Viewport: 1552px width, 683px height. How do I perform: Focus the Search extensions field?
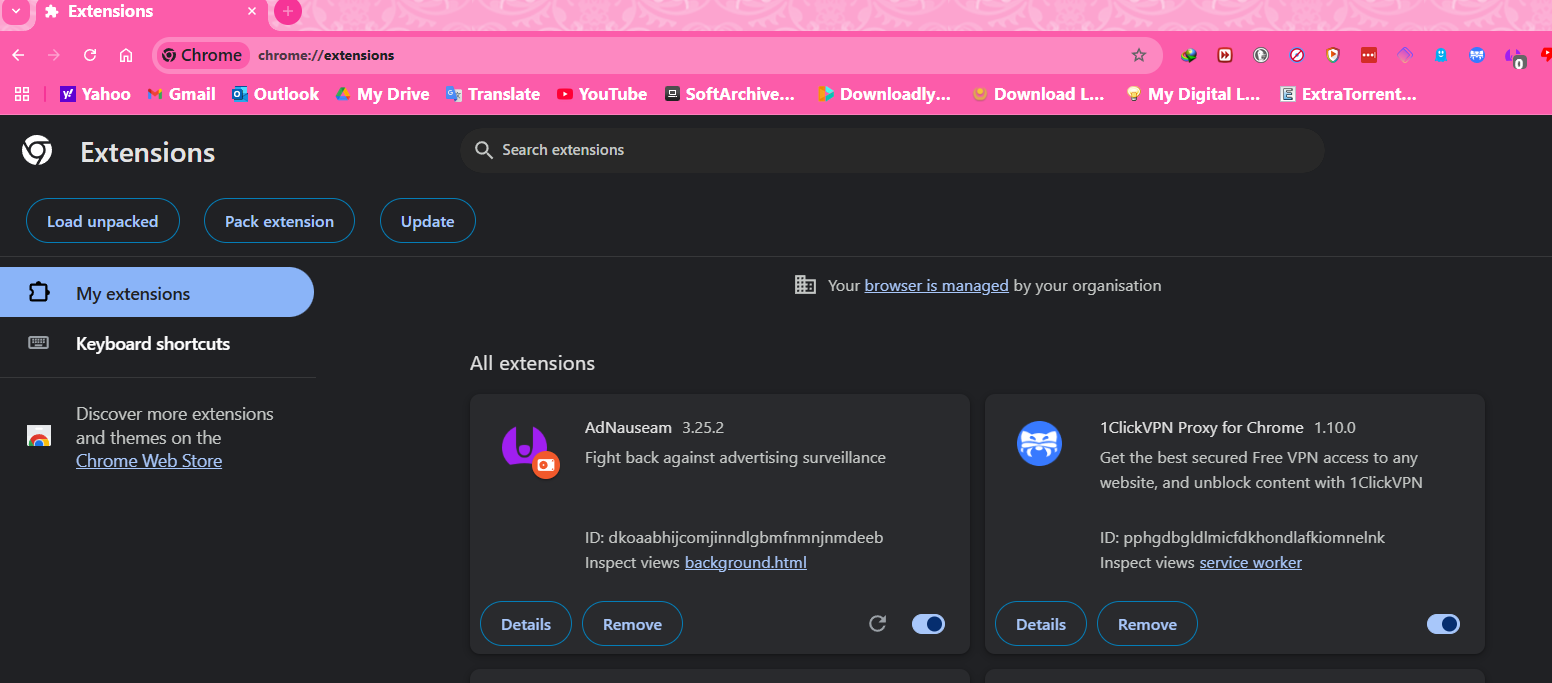pyautogui.click(x=890, y=150)
